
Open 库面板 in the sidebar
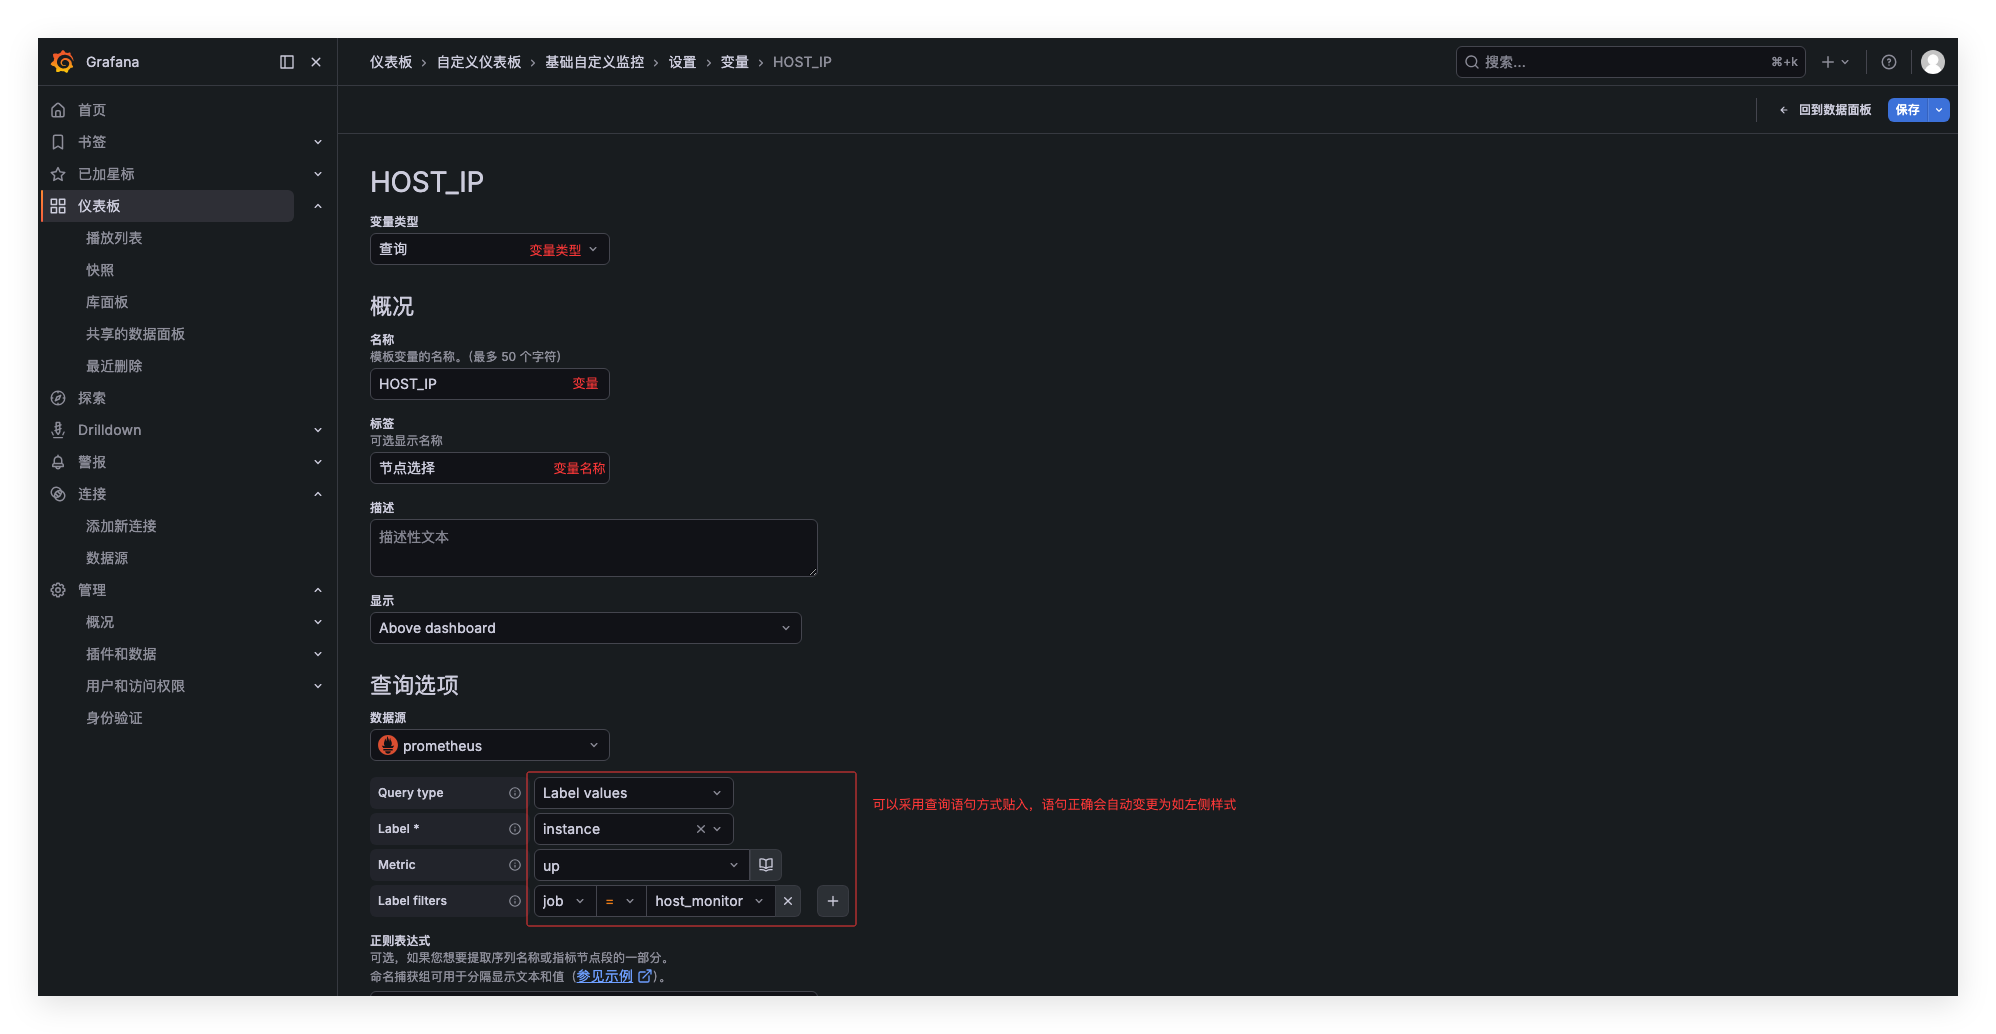point(107,302)
